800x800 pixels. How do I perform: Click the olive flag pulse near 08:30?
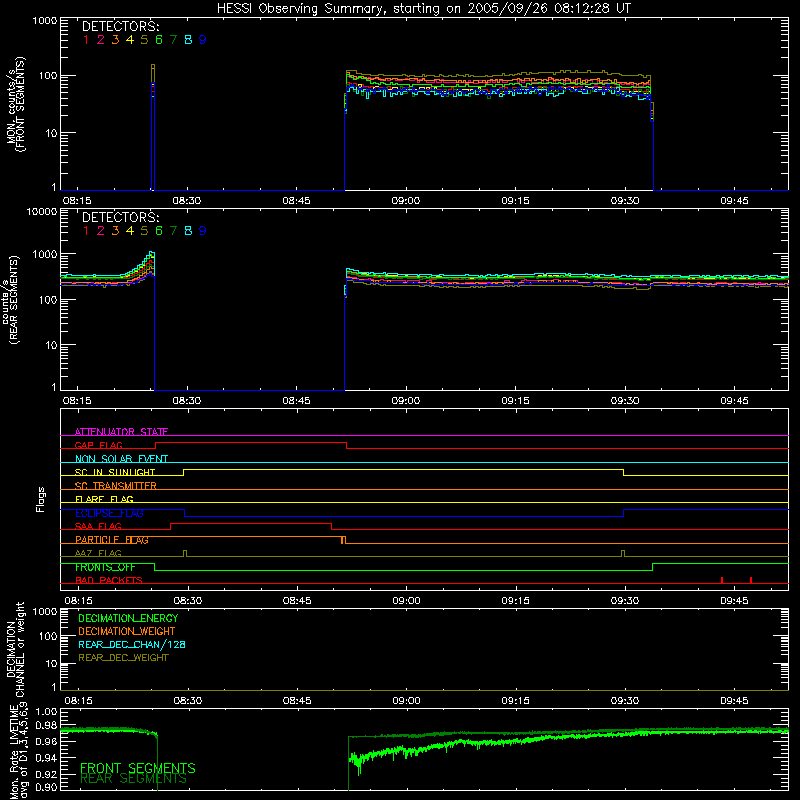(x=185, y=553)
